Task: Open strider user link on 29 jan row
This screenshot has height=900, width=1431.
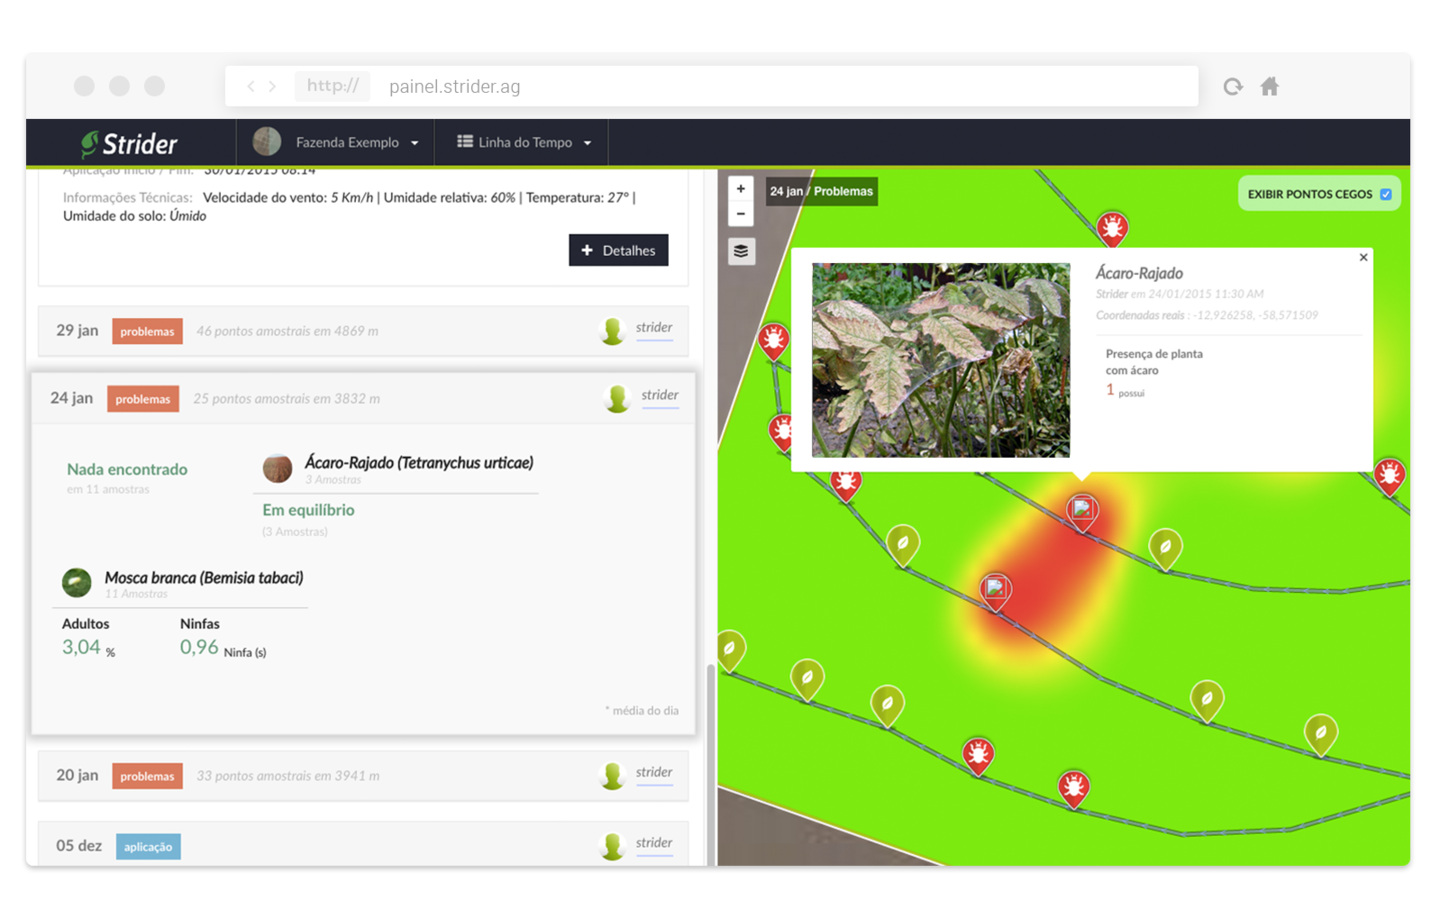Action: pos(654,328)
